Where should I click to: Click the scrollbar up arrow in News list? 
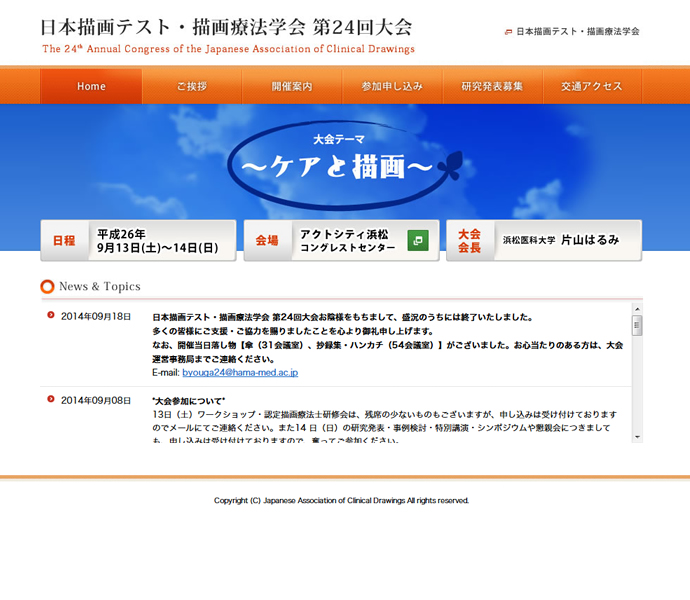click(637, 309)
